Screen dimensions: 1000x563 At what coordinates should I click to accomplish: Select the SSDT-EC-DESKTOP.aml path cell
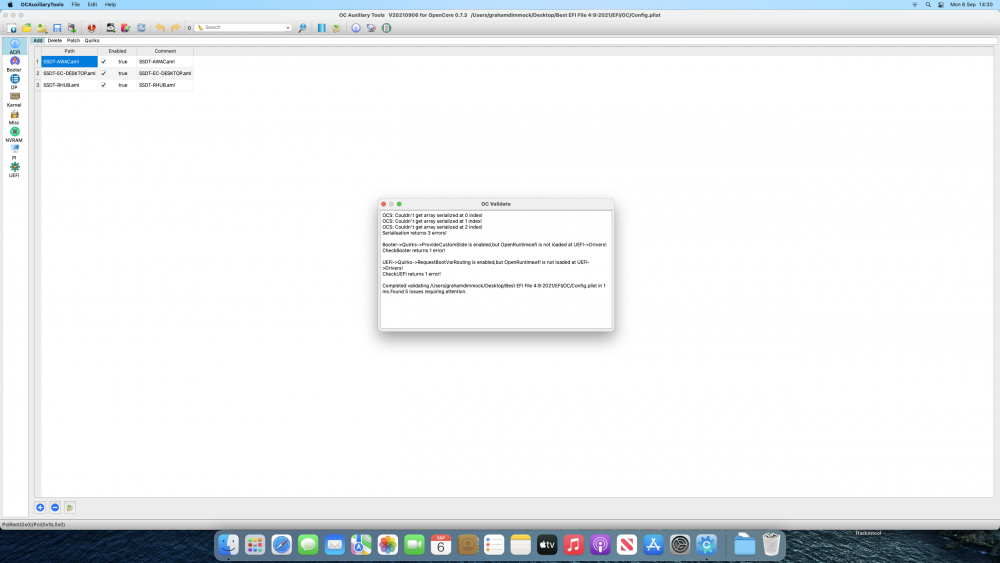point(70,73)
